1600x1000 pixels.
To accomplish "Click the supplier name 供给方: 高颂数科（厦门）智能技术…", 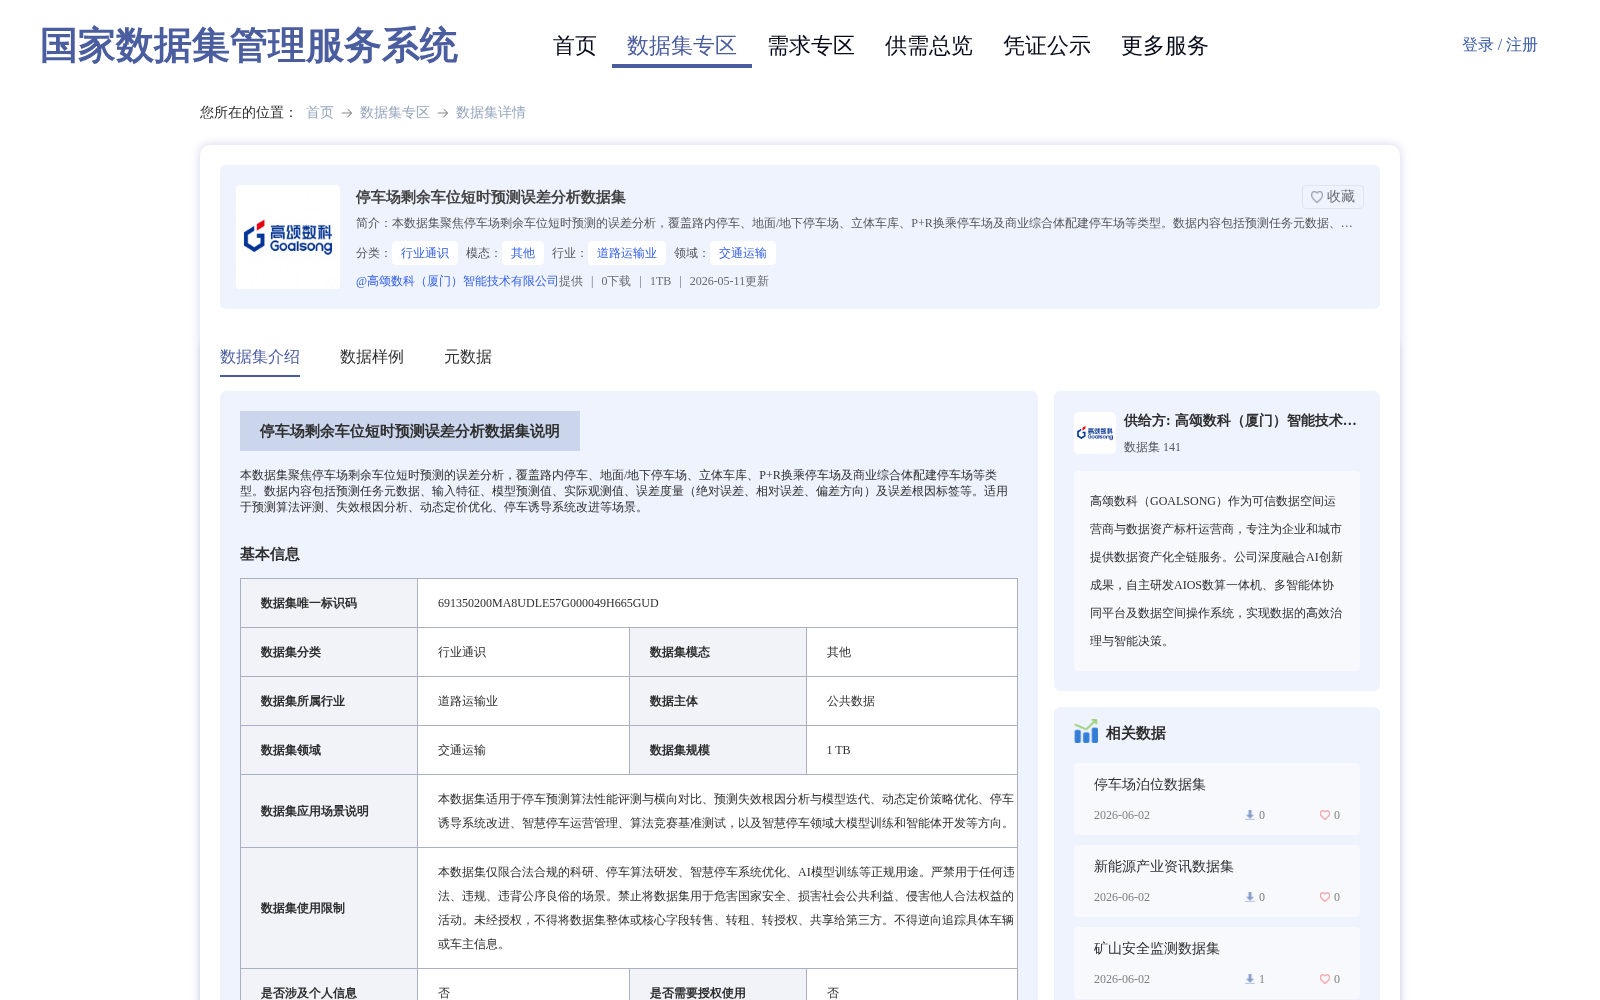I will coord(1240,421).
